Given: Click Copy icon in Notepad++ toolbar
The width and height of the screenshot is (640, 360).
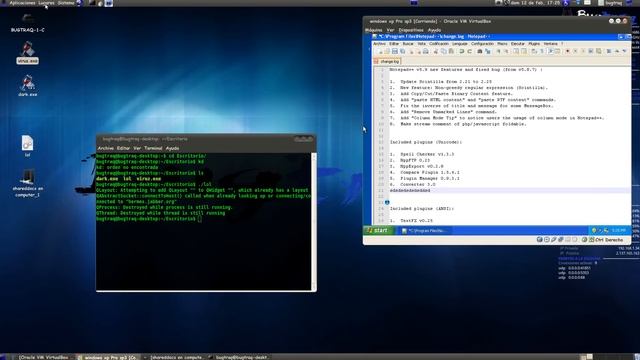Looking at the screenshot, I should 444,51.
